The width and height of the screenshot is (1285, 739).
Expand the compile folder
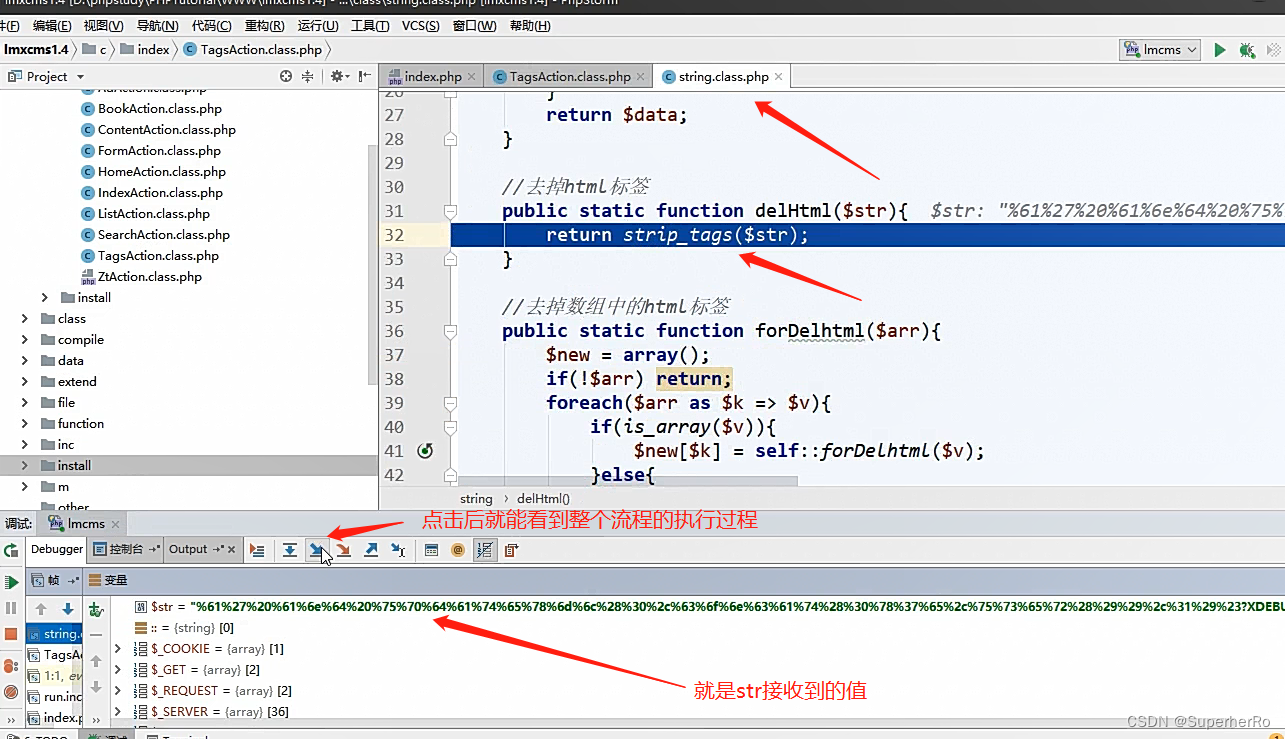[x=25, y=340]
